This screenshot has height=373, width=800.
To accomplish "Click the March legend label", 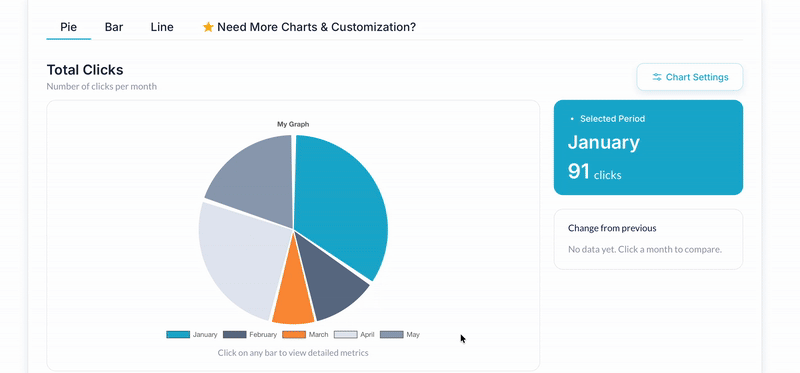I will click(x=318, y=335).
